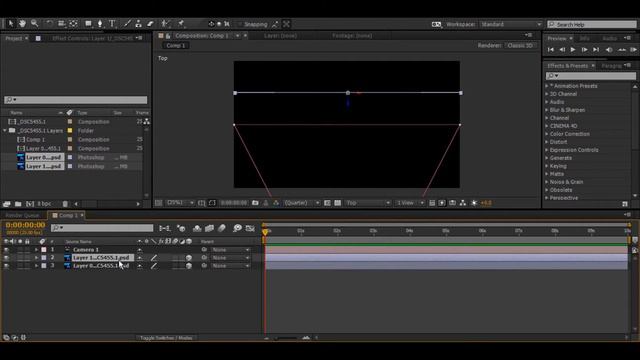Toggle shy switch of layer 2

pyautogui.click(x=140, y=258)
